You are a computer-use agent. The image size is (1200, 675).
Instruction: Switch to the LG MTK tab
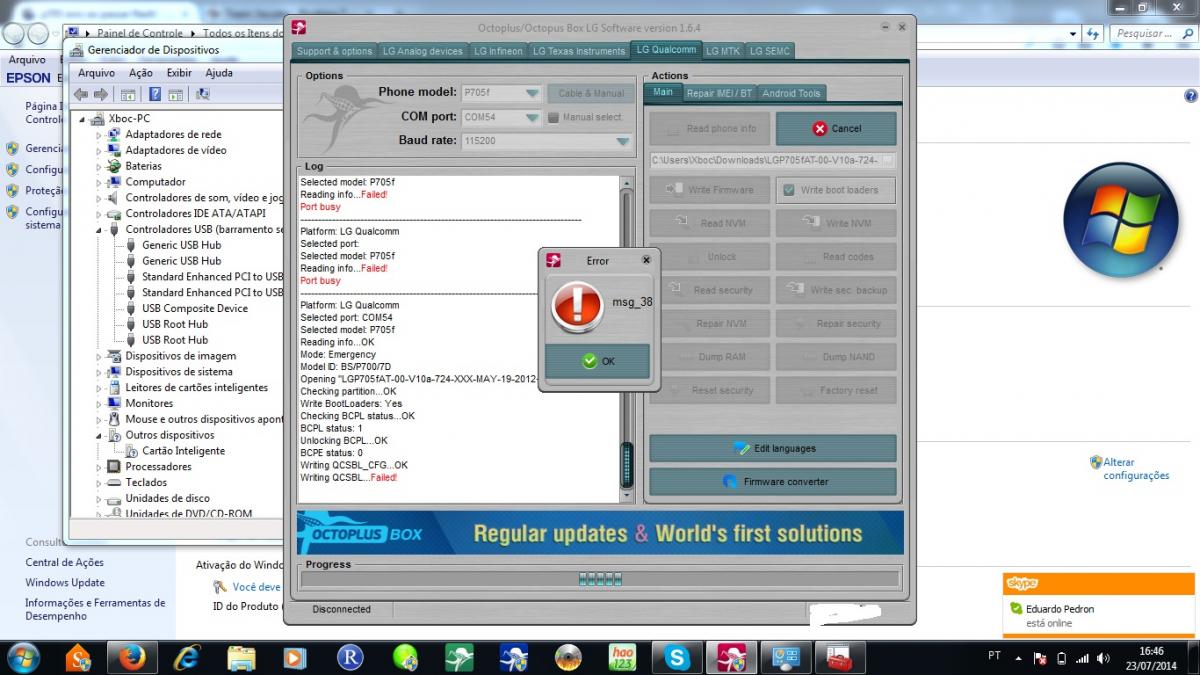point(723,51)
